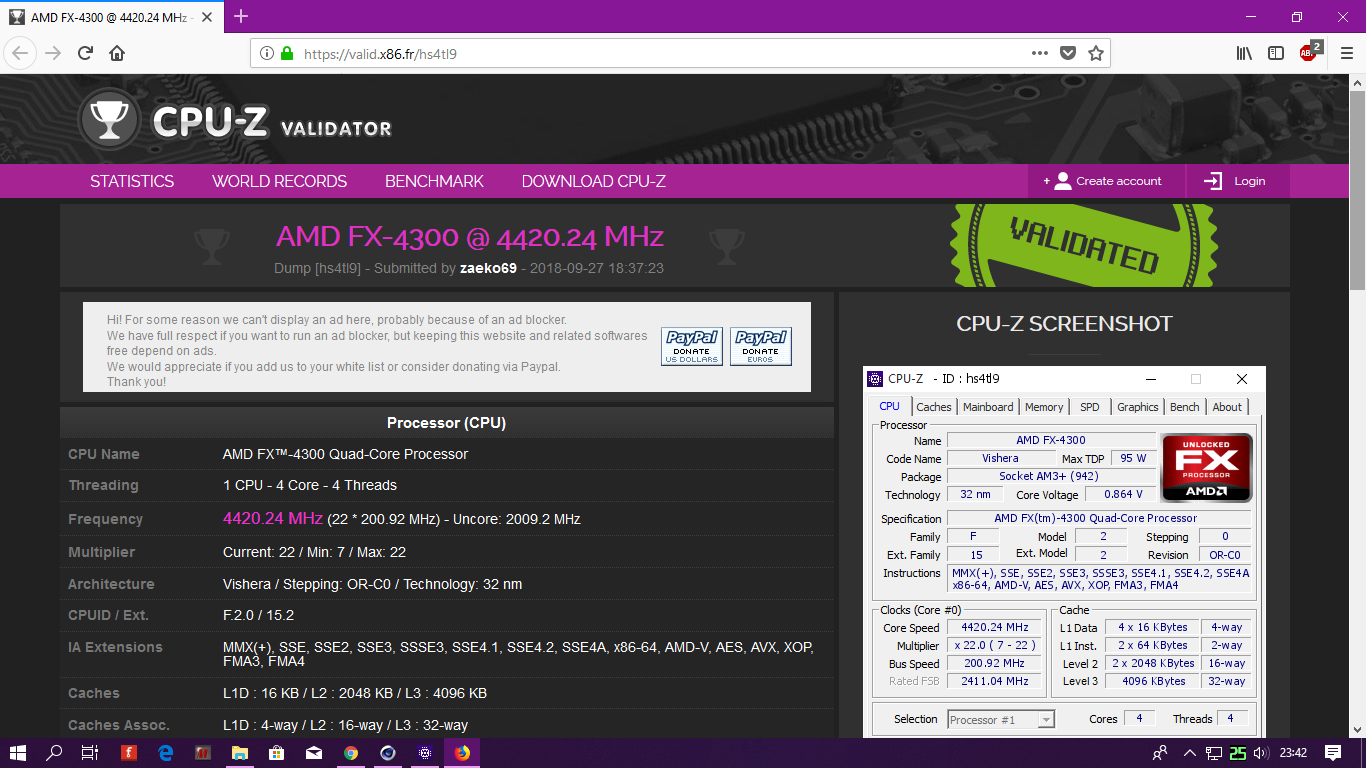This screenshot has width=1366, height=768.
Task: Select the Memory tab in CPU-Z screenshot
Action: click(1044, 407)
